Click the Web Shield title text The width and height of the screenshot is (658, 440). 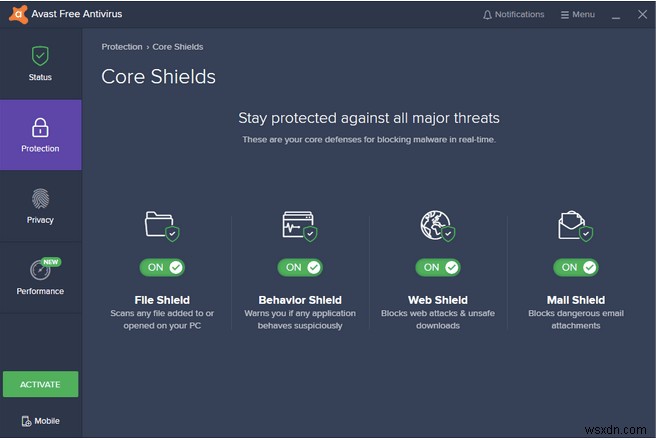pos(437,300)
